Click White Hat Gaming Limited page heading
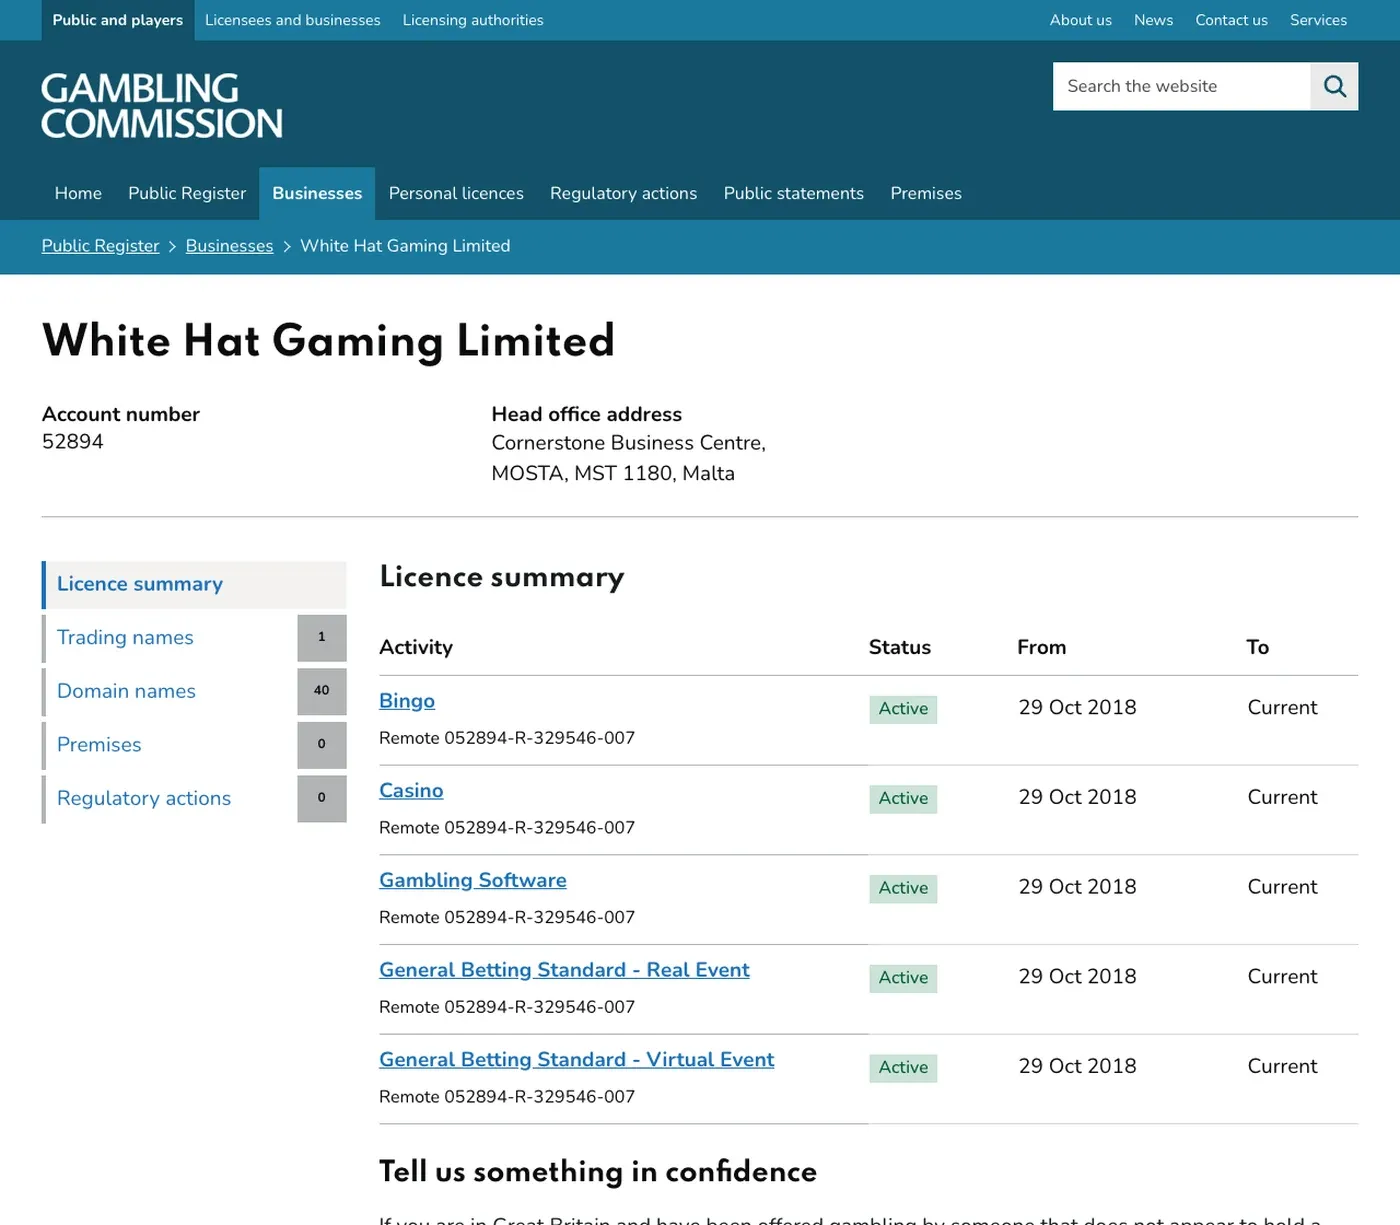 [328, 341]
